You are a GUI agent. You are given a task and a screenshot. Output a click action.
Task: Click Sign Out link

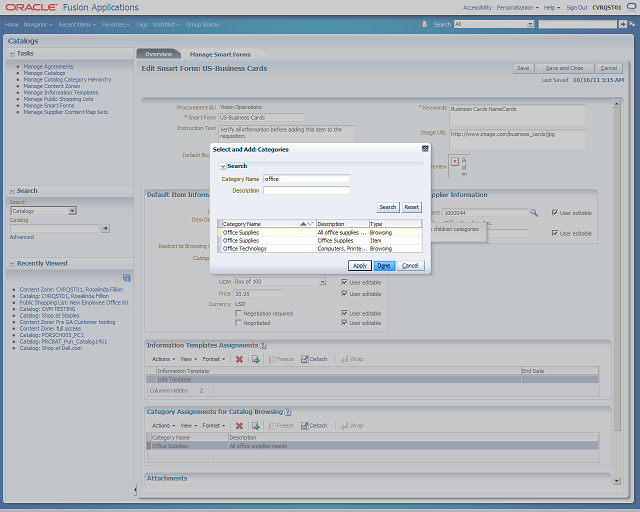pyautogui.click(x=576, y=7)
